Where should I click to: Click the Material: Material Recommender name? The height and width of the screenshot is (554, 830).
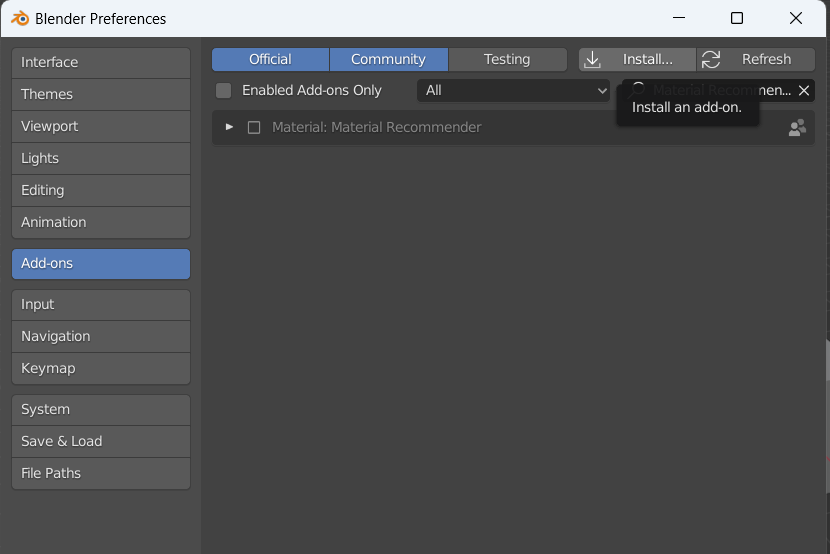click(376, 128)
